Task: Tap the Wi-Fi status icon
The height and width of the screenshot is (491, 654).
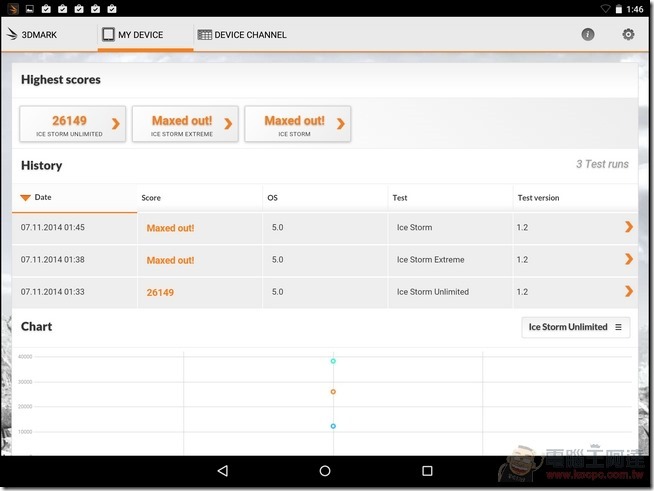Action: [x=605, y=9]
